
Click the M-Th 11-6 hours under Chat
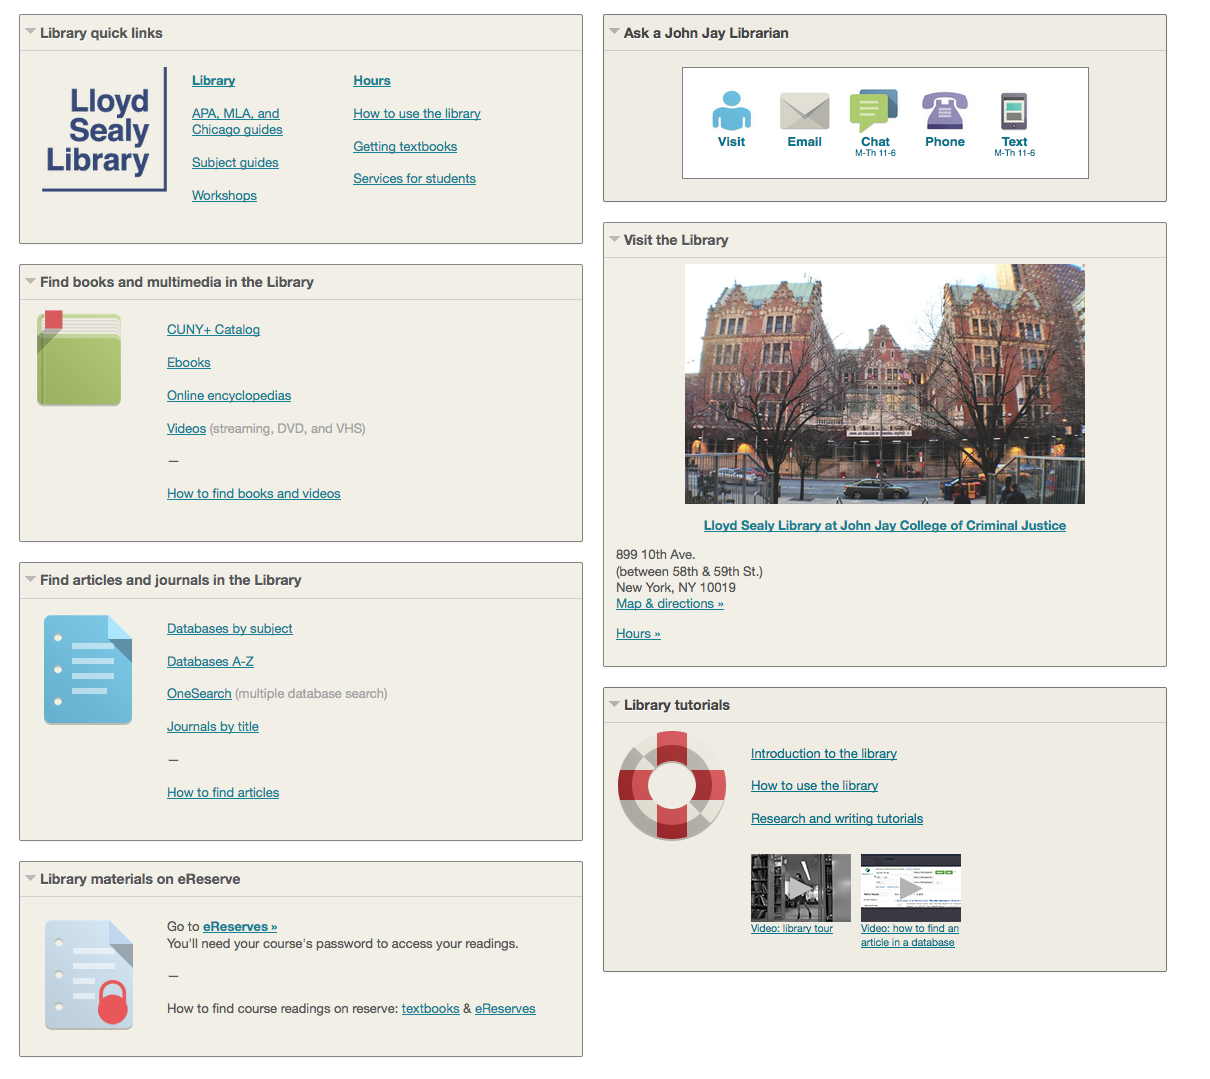[x=875, y=153]
